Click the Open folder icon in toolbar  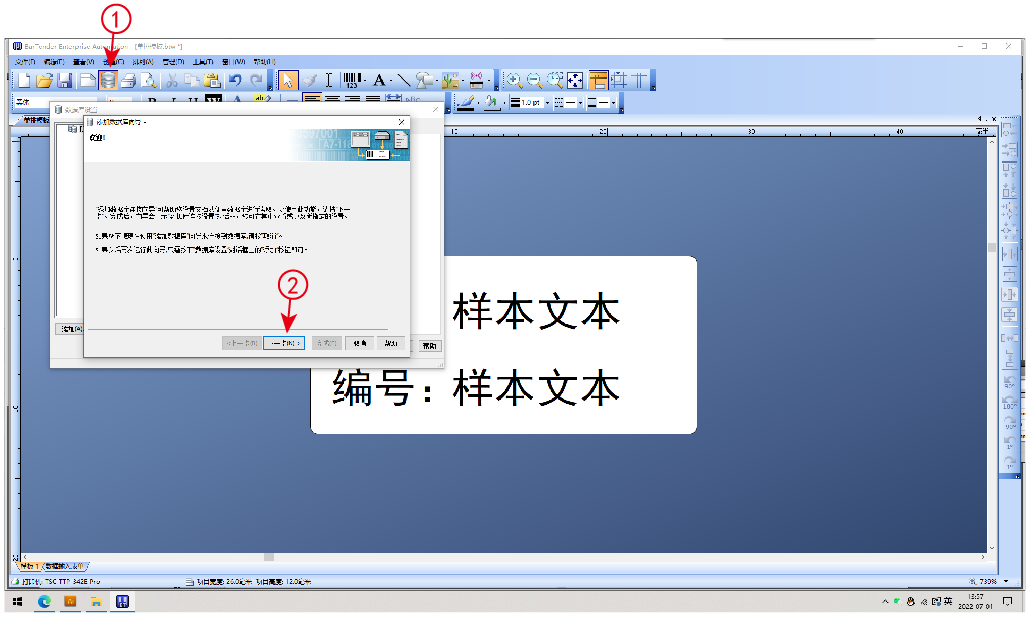point(44,80)
